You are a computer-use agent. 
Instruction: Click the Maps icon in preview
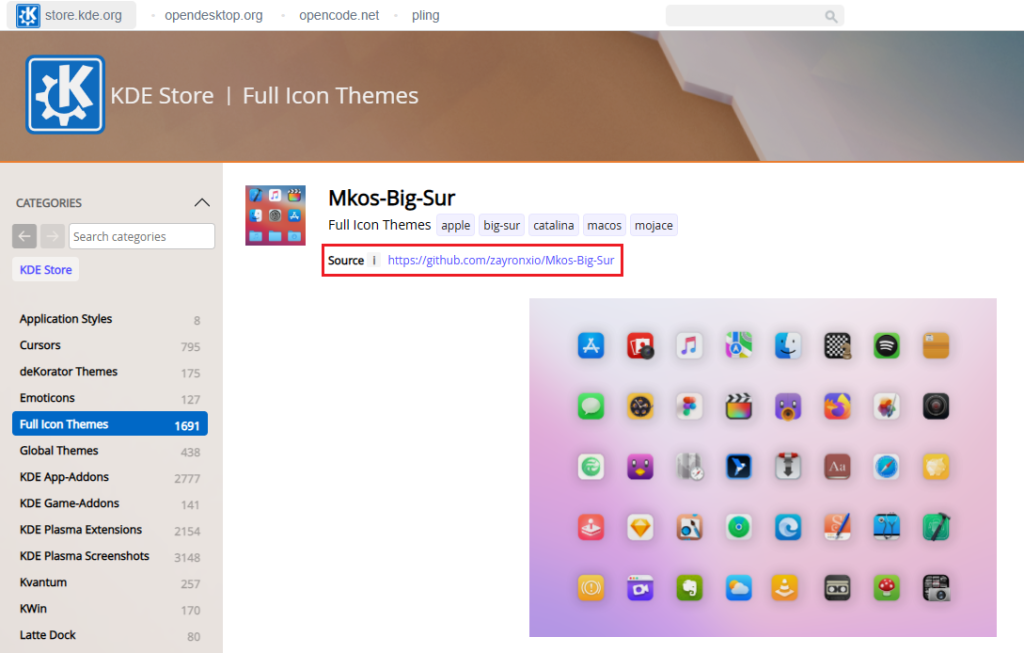click(x=739, y=345)
